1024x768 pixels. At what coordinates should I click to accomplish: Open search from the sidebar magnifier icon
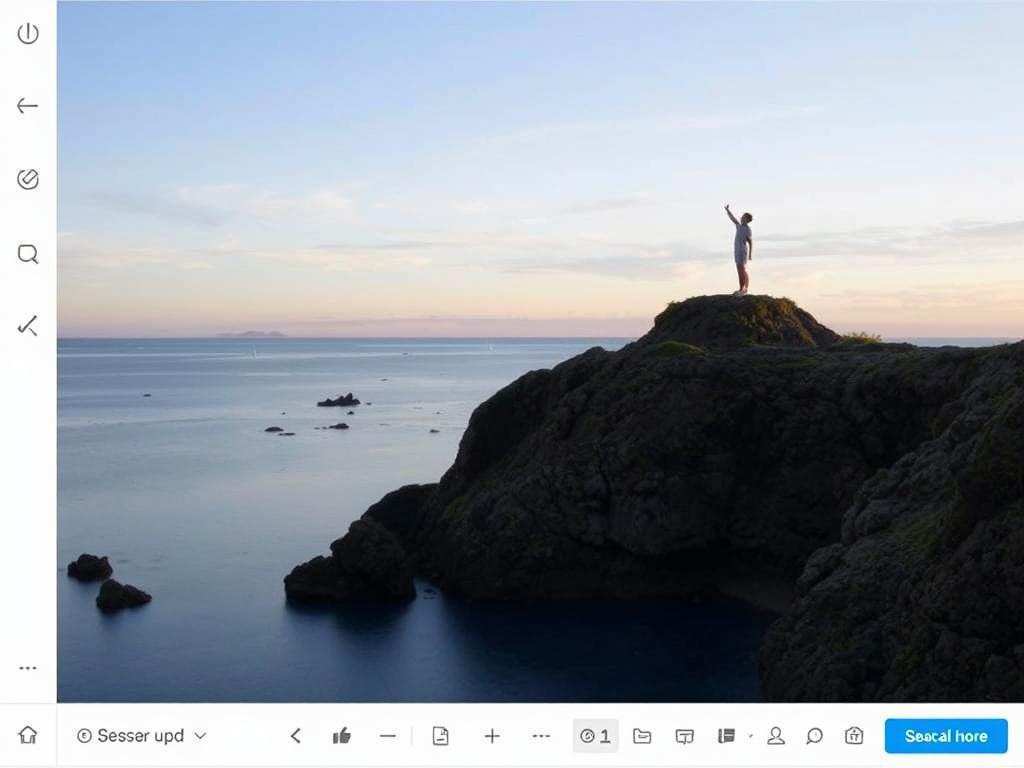pos(28,254)
